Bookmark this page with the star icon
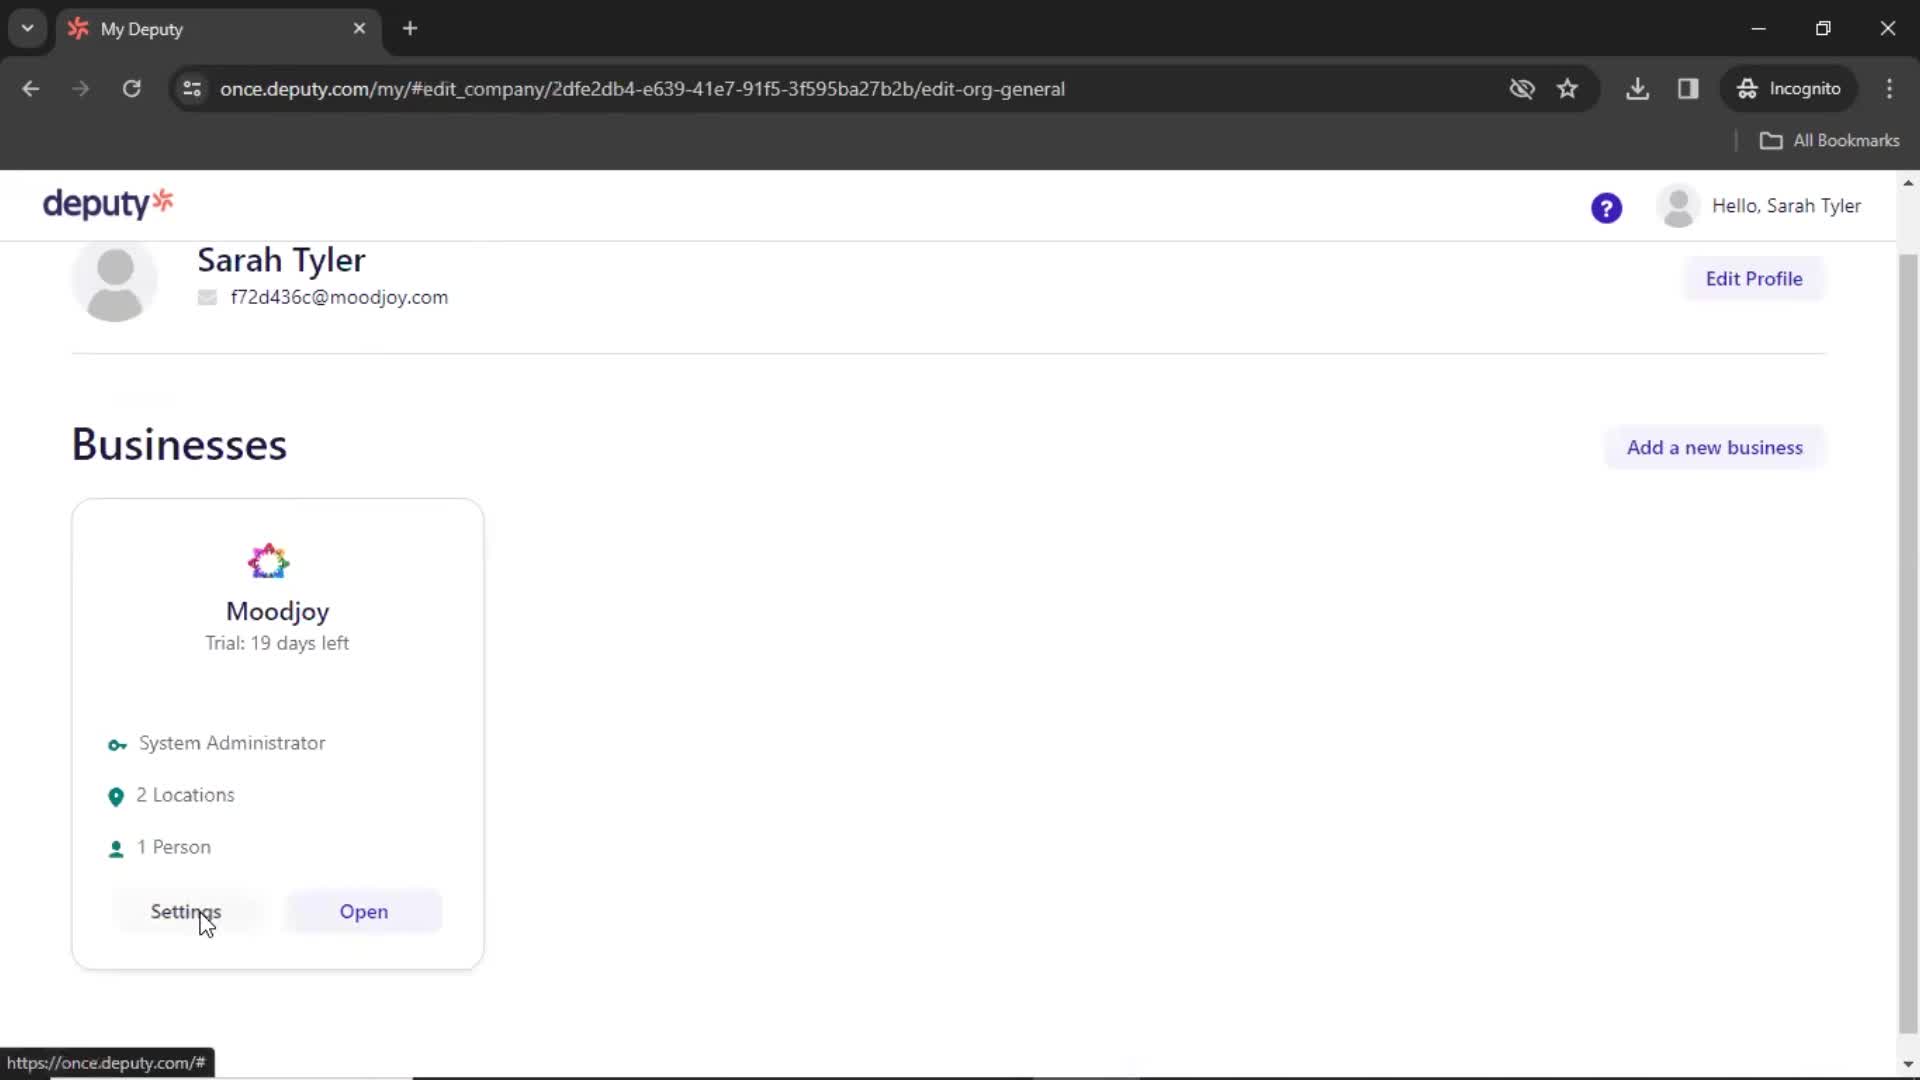This screenshot has height=1080, width=1920. click(1567, 89)
